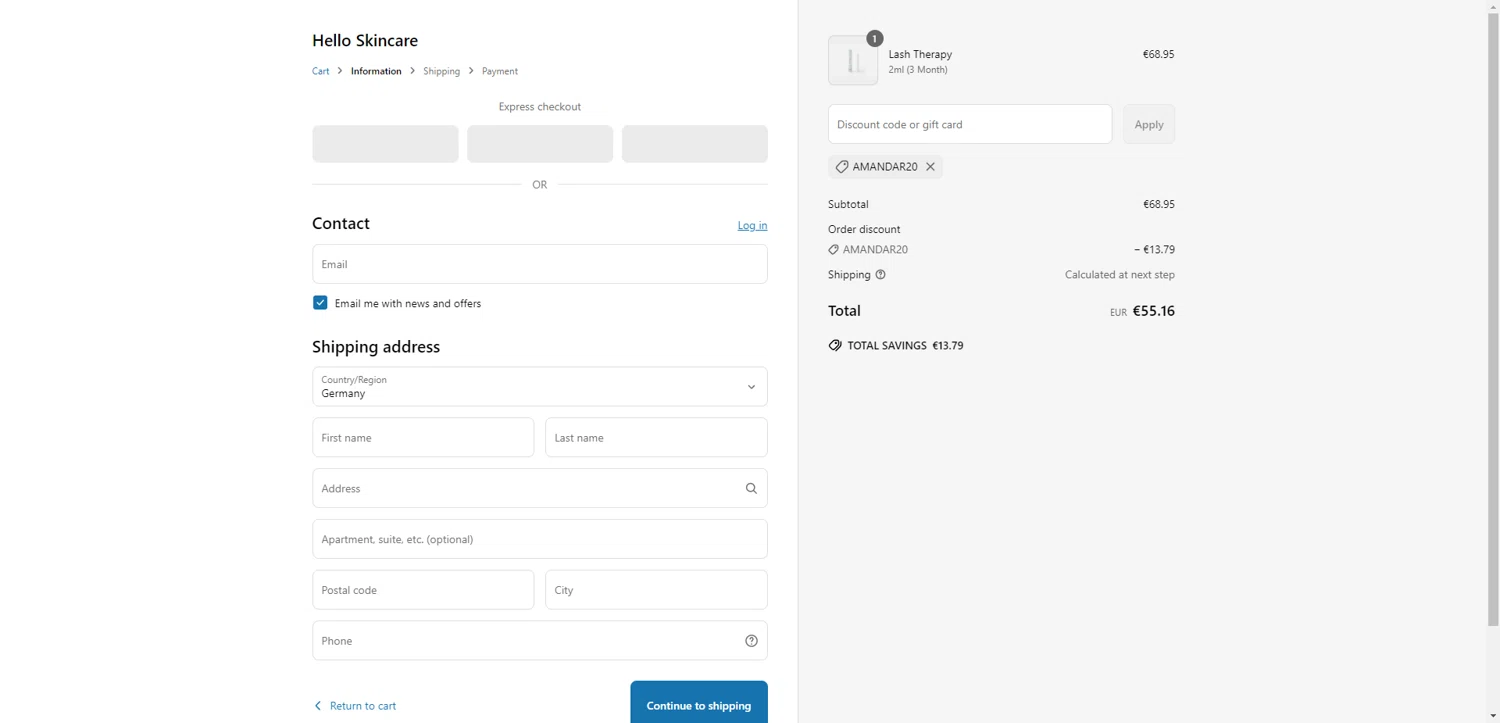Click the discount amount − €13.79

[1154, 250]
